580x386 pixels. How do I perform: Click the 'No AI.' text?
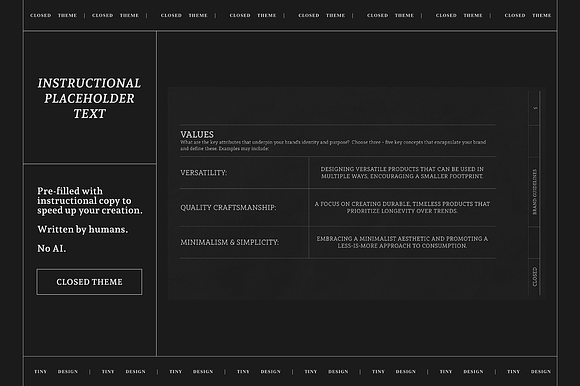pyautogui.click(x=51, y=248)
